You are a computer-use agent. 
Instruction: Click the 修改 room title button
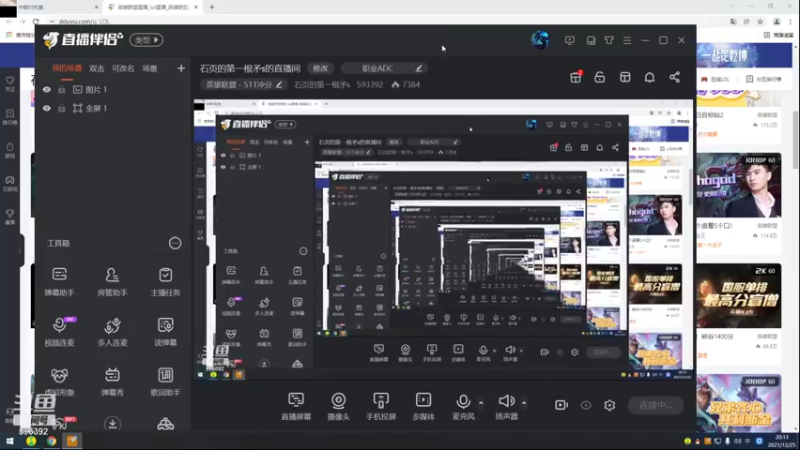click(x=320, y=68)
